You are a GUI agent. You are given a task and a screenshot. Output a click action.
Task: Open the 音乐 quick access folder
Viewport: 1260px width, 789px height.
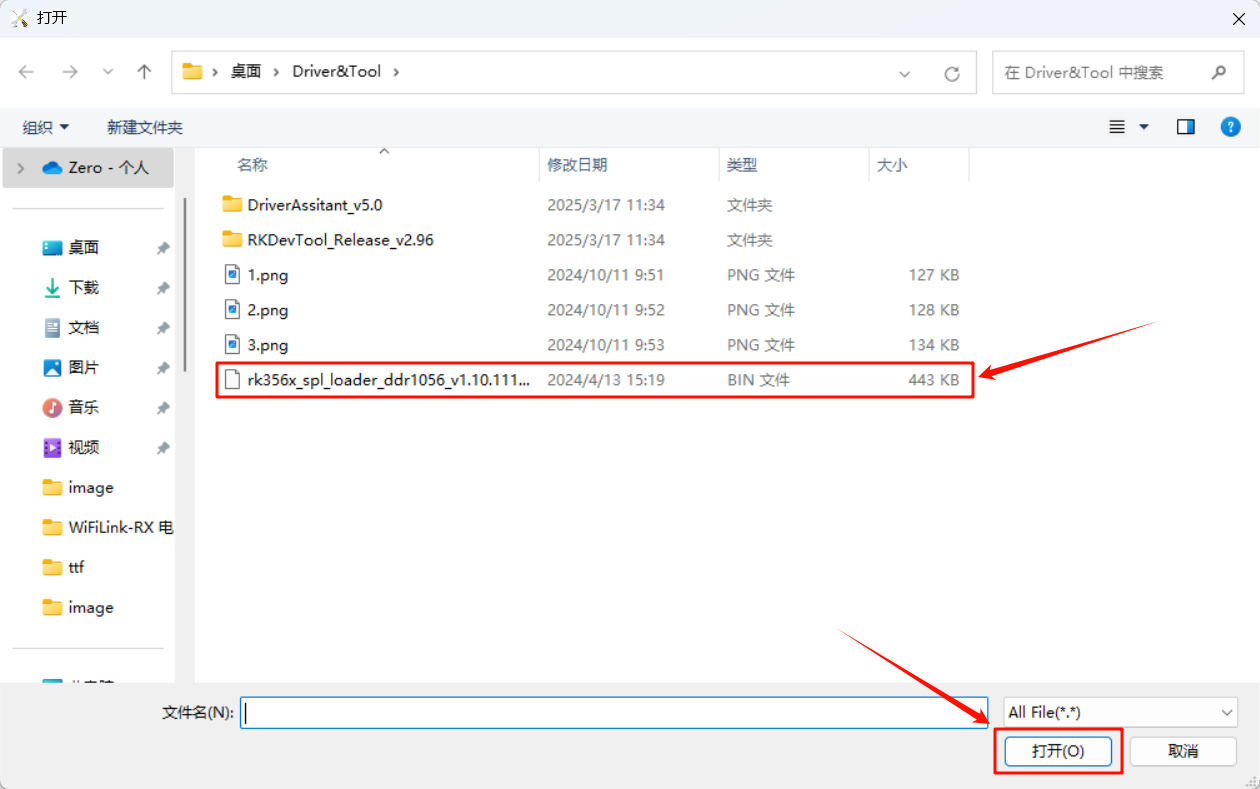click(x=84, y=408)
